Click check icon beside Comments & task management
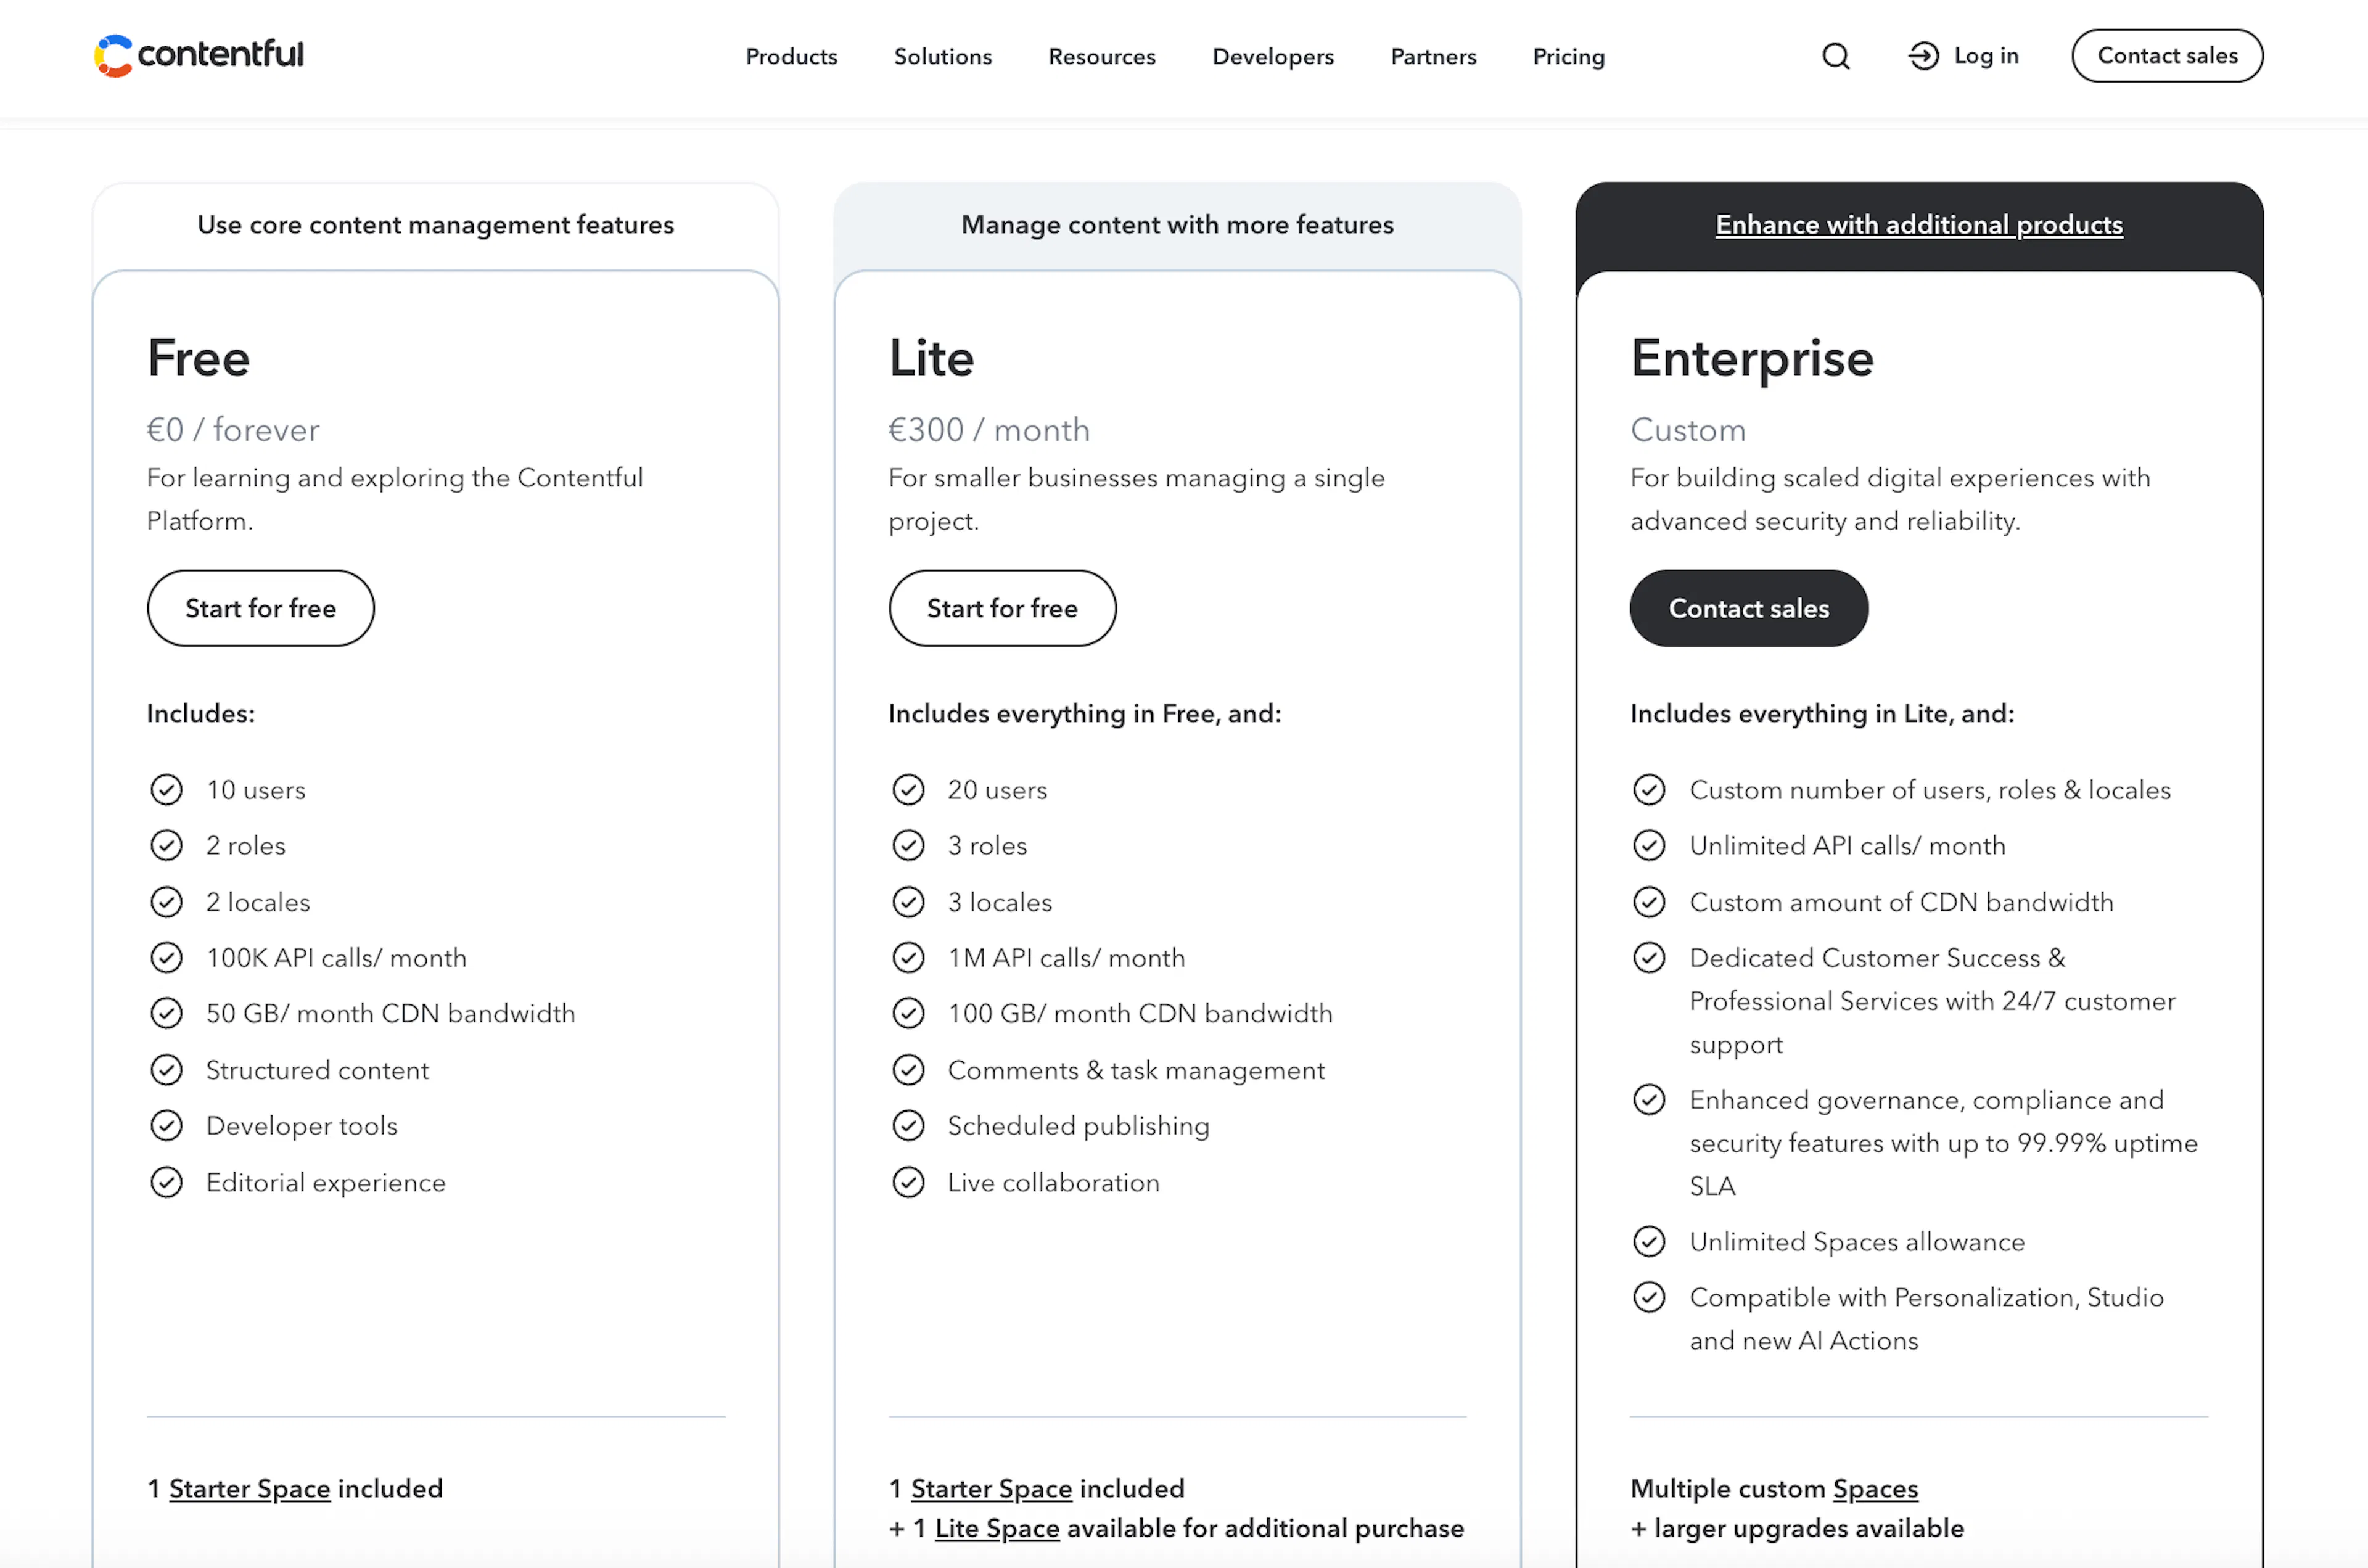The width and height of the screenshot is (2368, 1568). click(x=908, y=1070)
